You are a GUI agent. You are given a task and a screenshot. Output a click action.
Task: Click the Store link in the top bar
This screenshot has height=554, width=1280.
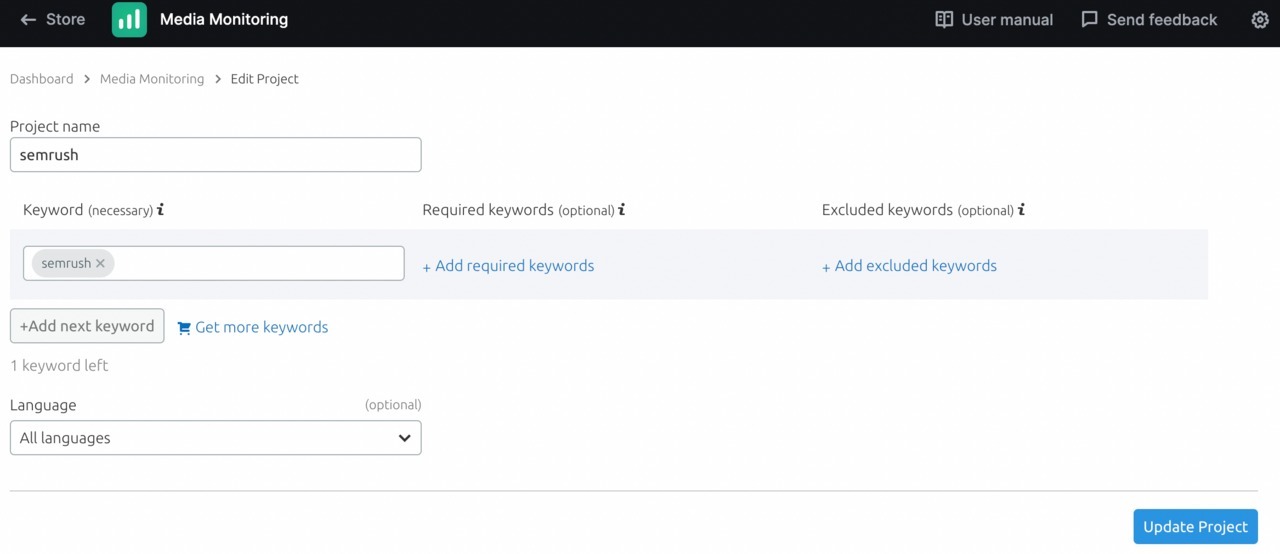pos(66,19)
